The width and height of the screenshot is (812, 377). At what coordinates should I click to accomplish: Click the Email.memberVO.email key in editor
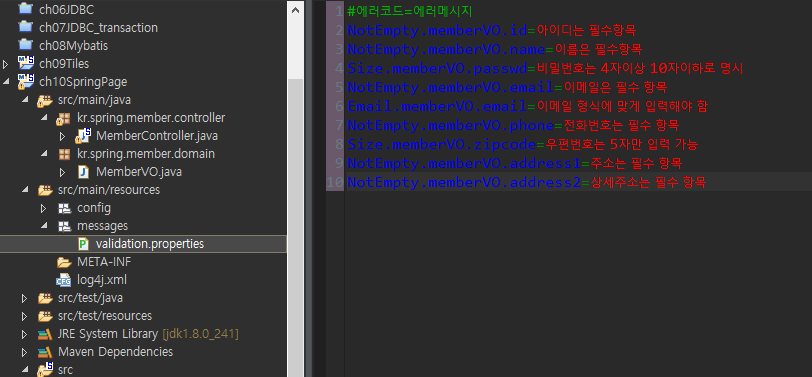[x=437, y=106]
